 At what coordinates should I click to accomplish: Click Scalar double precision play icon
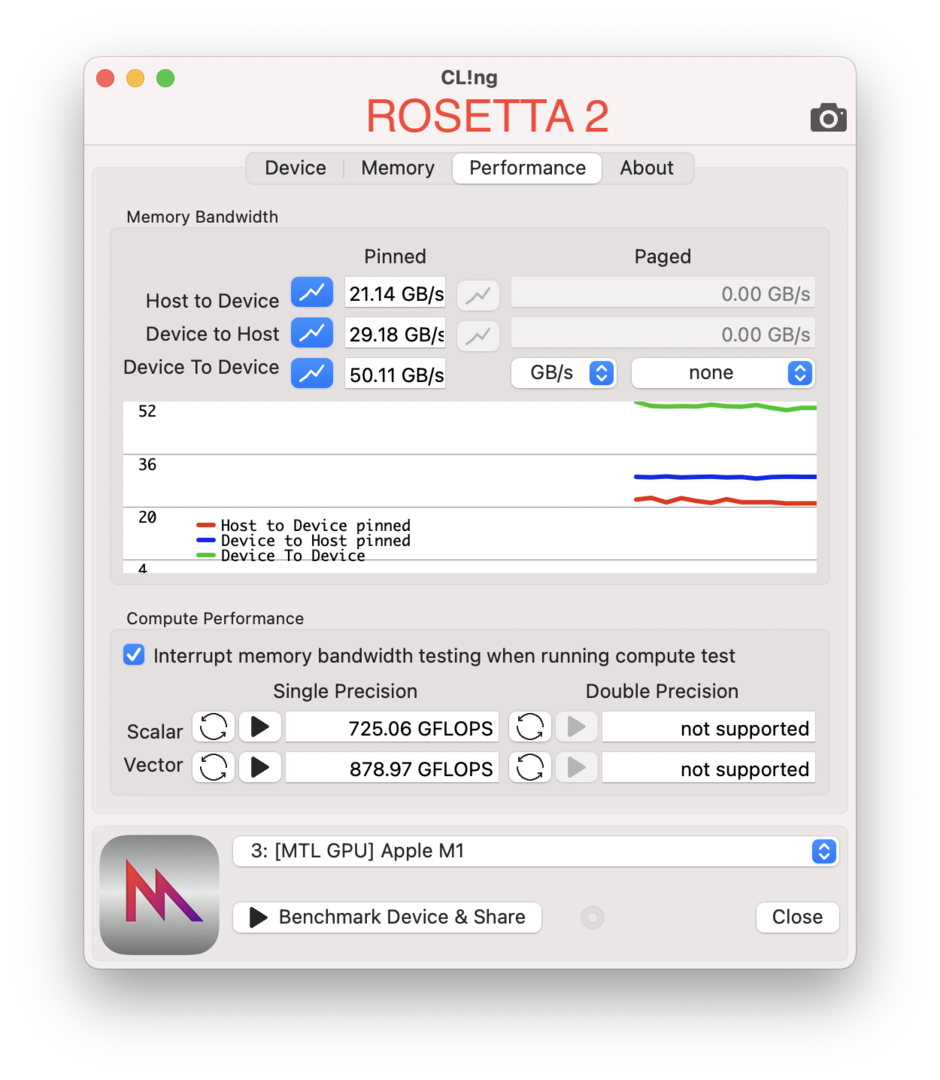coord(576,727)
